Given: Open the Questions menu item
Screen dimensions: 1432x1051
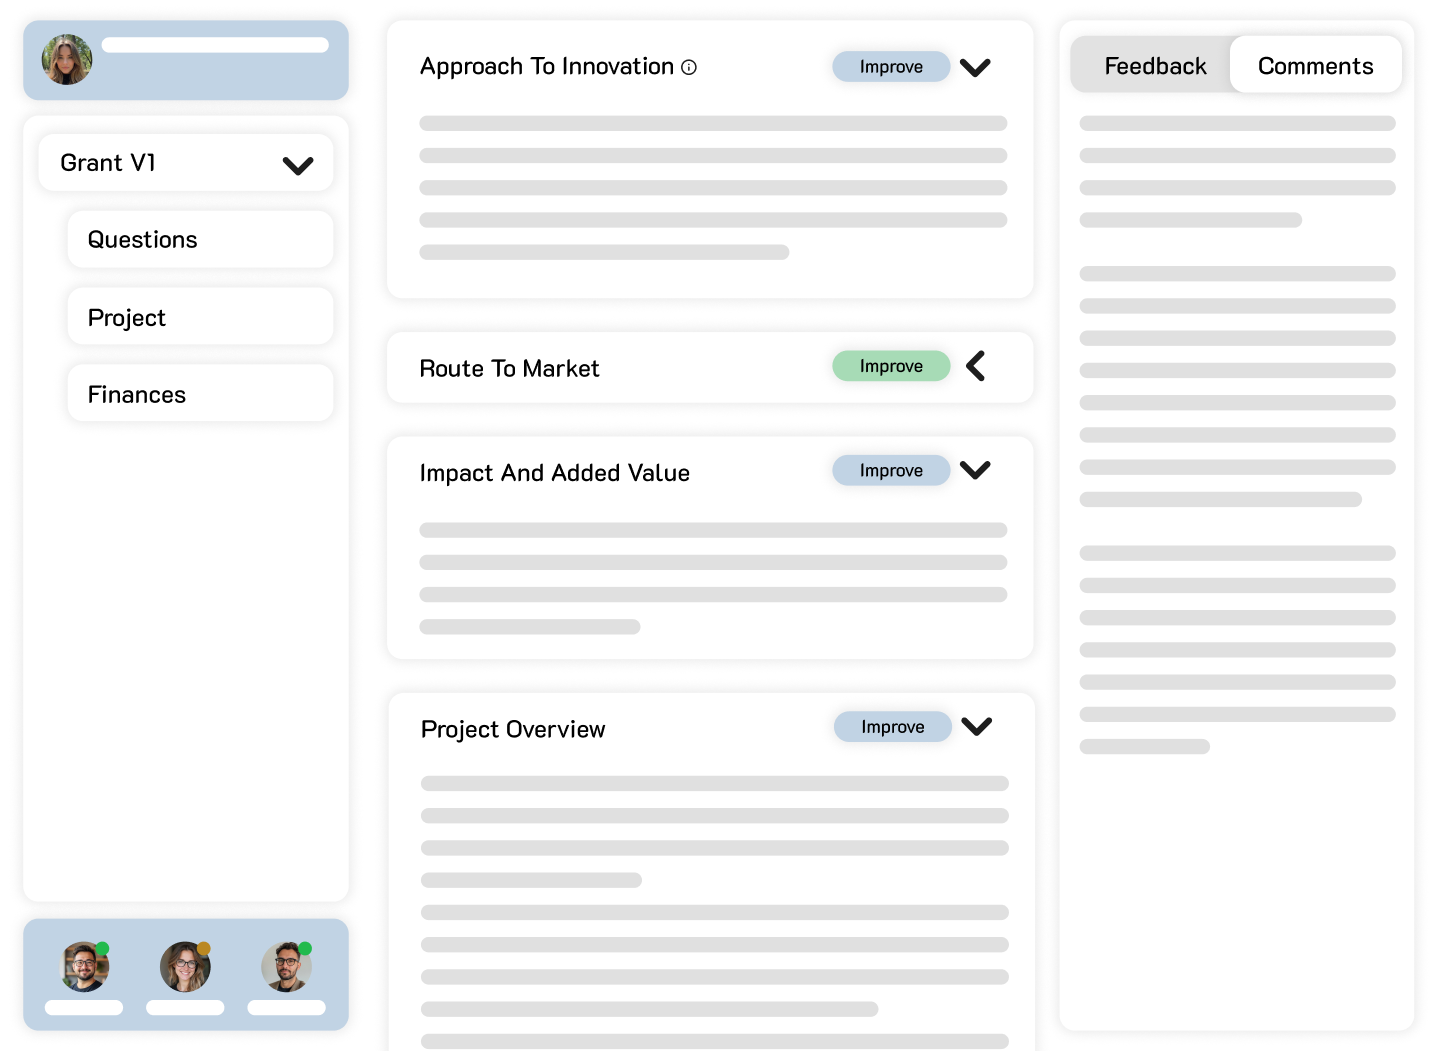Looking at the screenshot, I should (200, 240).
